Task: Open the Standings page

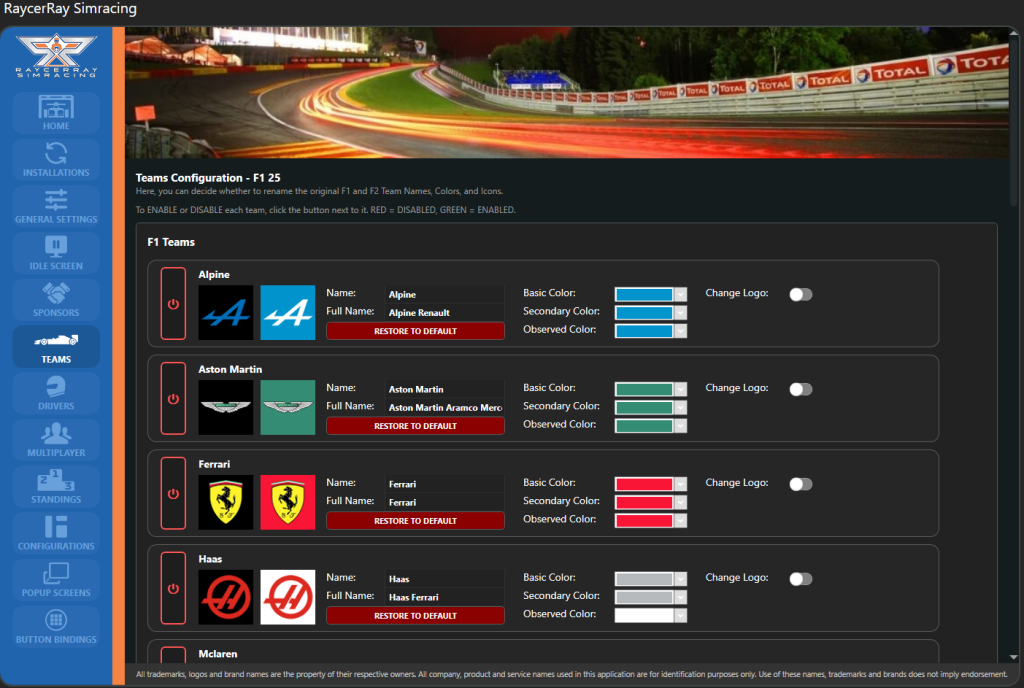Action: click(x=56, y=486)
